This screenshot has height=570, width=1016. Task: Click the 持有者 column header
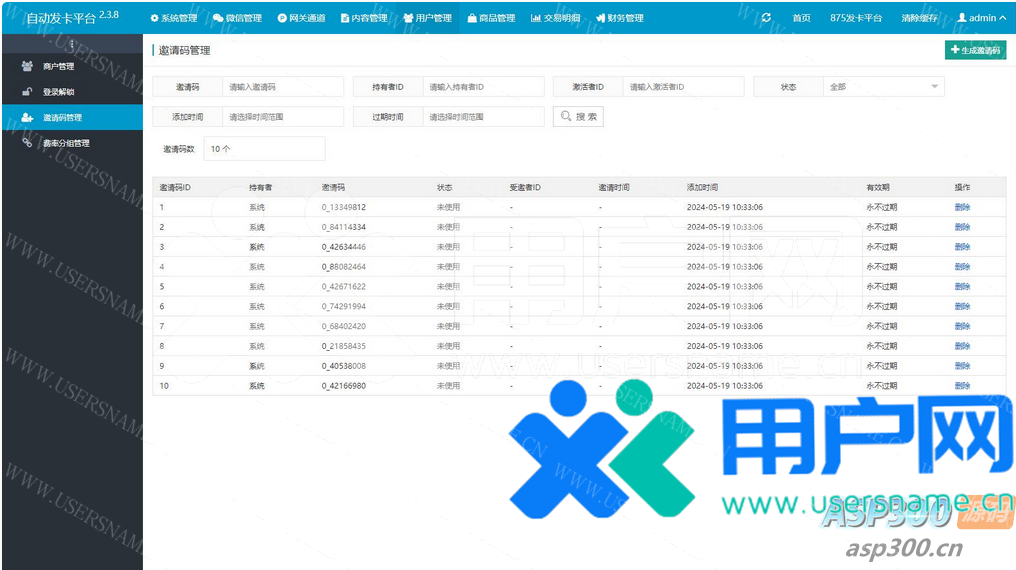260,187
